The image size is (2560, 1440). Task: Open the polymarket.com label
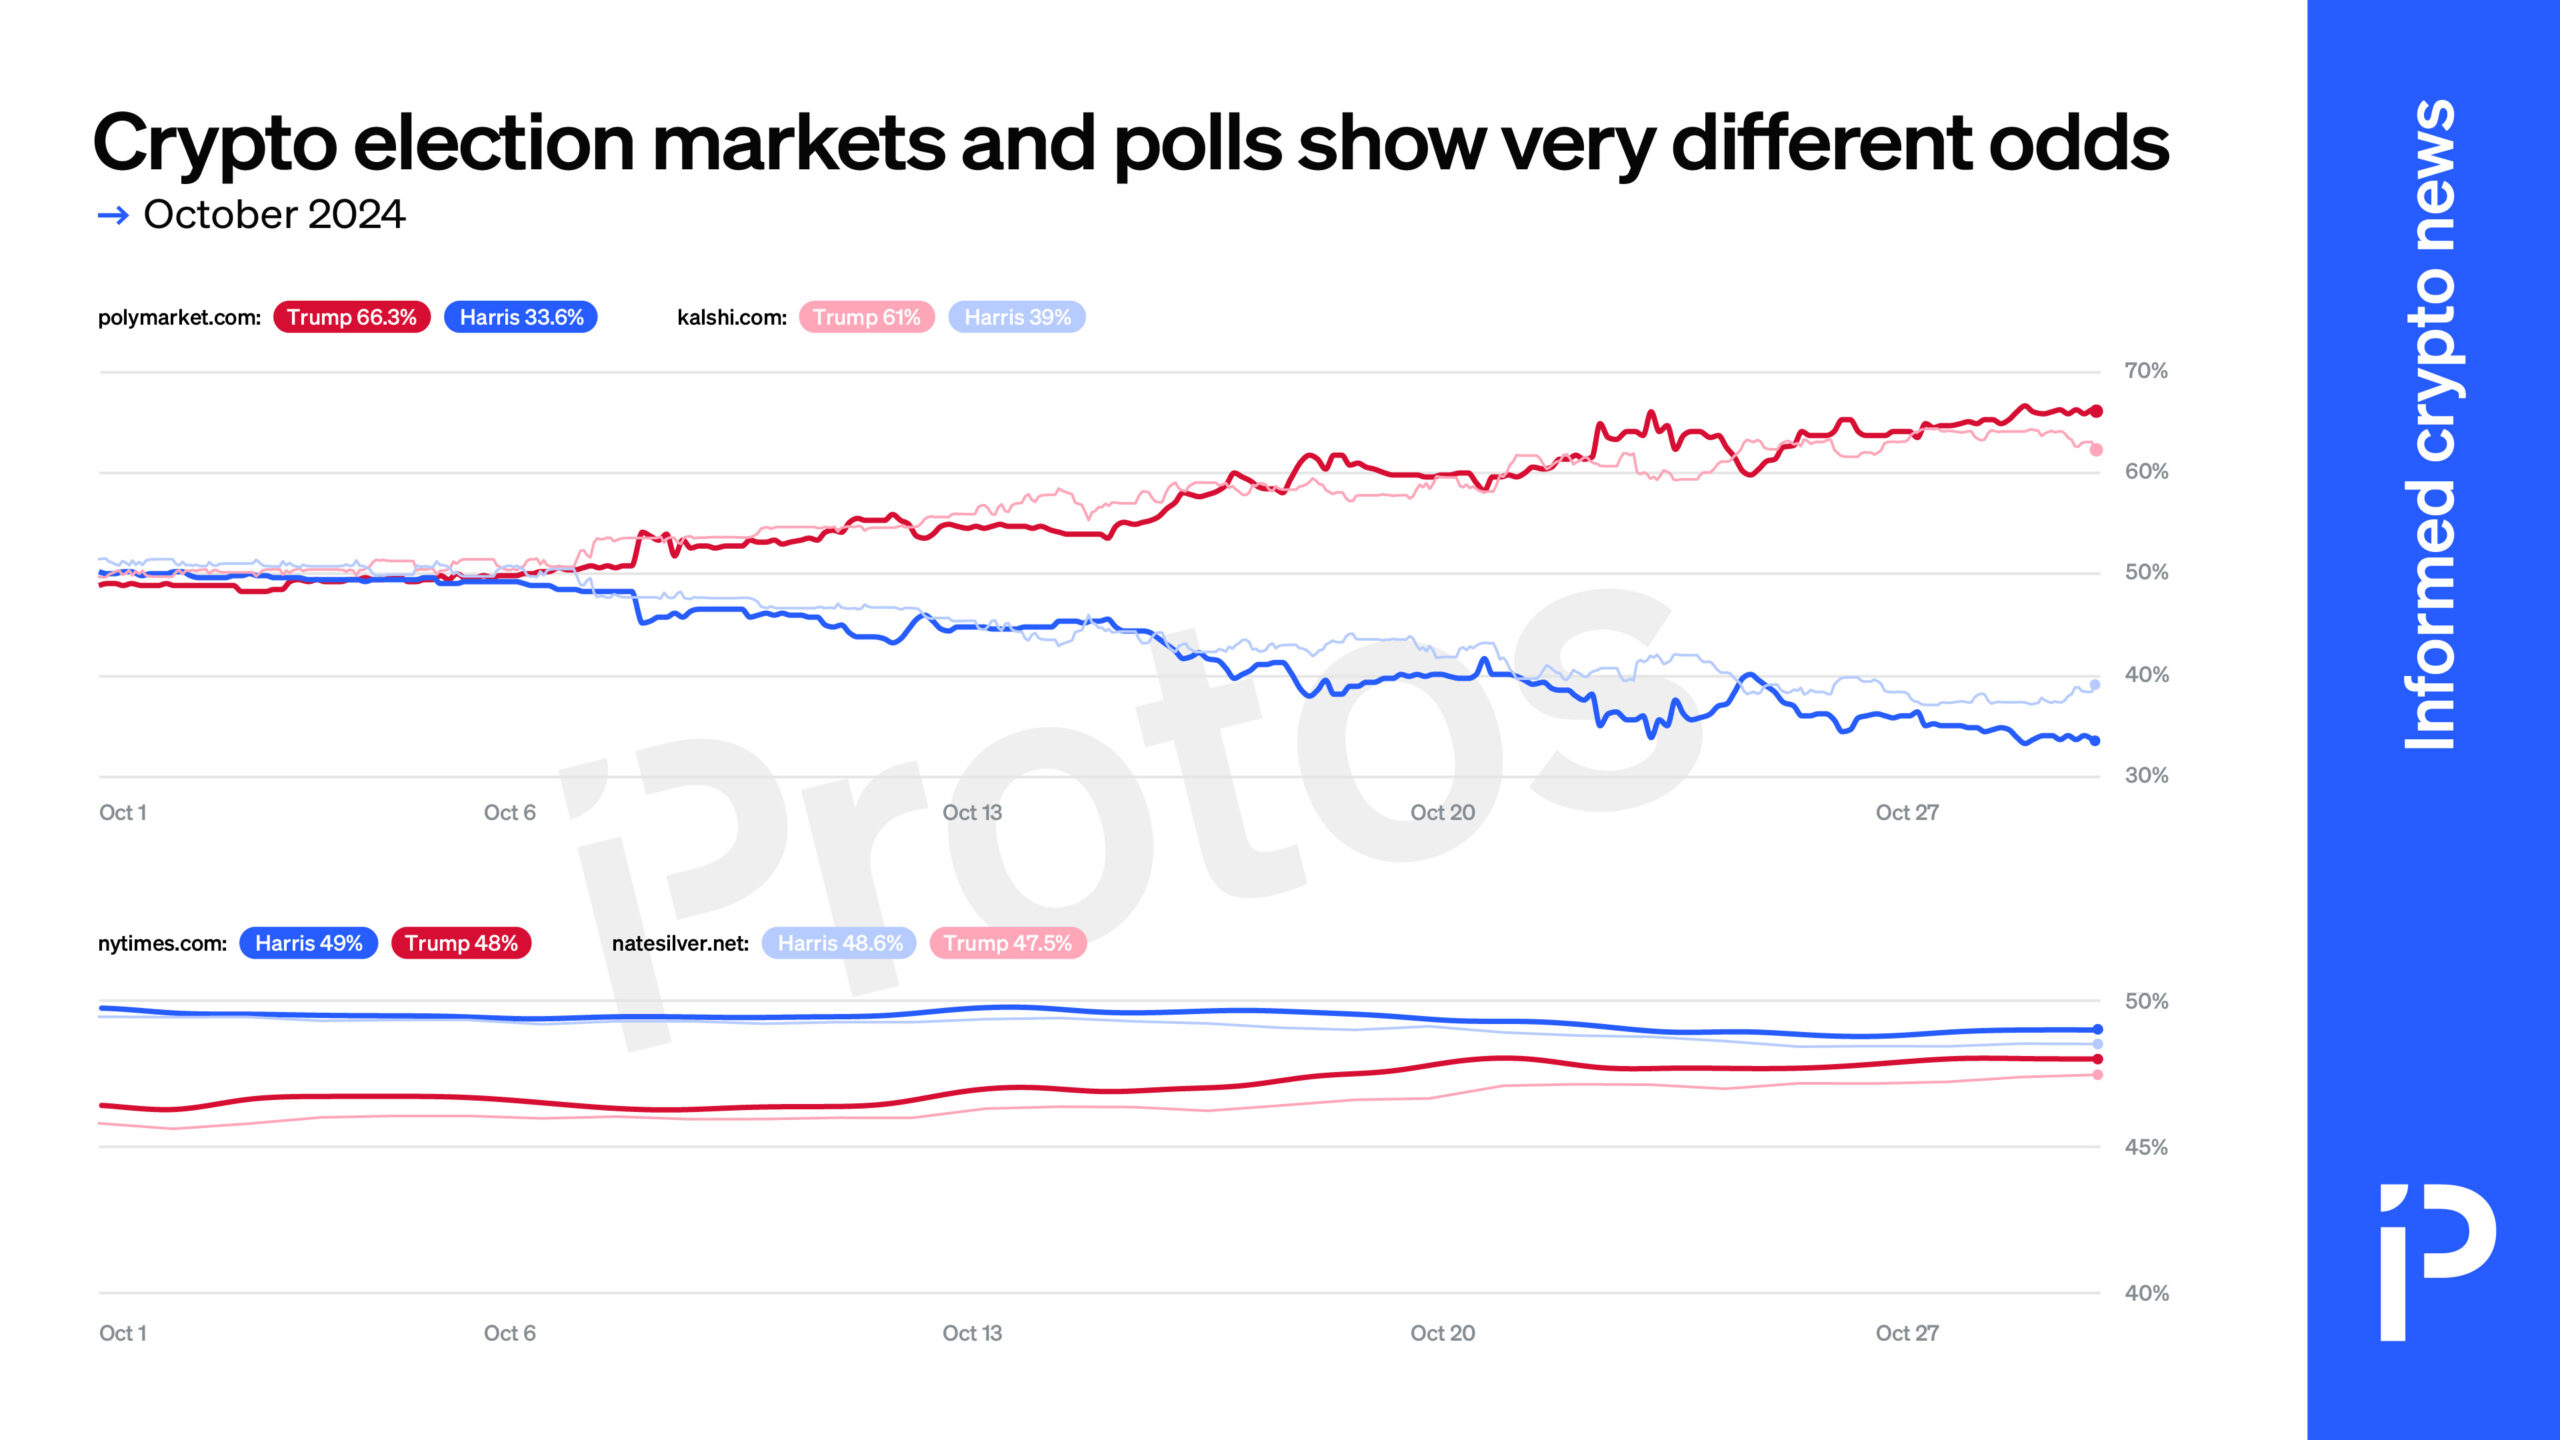pos(179,318)
